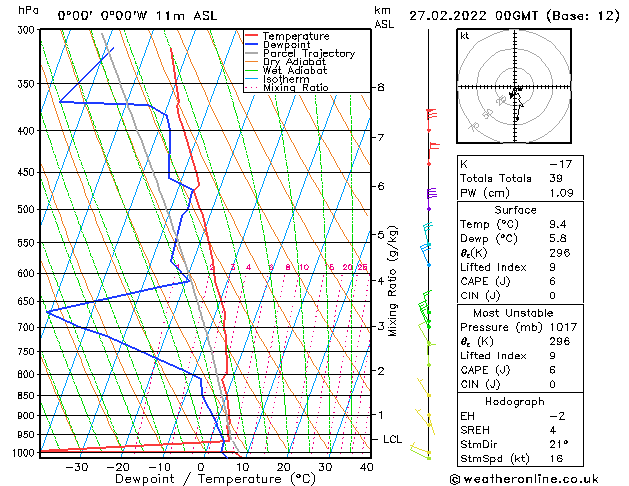The height and width of the screenshot is (486, 629).
Task: Click the StmSpd (kt) value 16
Action: click(556, 458)
